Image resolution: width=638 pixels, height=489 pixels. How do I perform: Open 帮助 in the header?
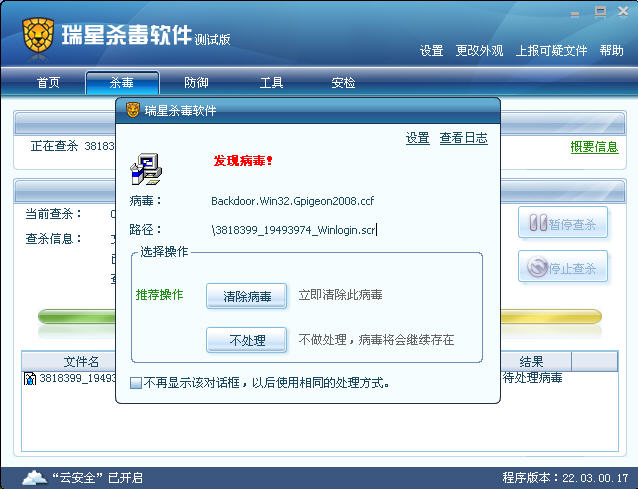(611, 51)
